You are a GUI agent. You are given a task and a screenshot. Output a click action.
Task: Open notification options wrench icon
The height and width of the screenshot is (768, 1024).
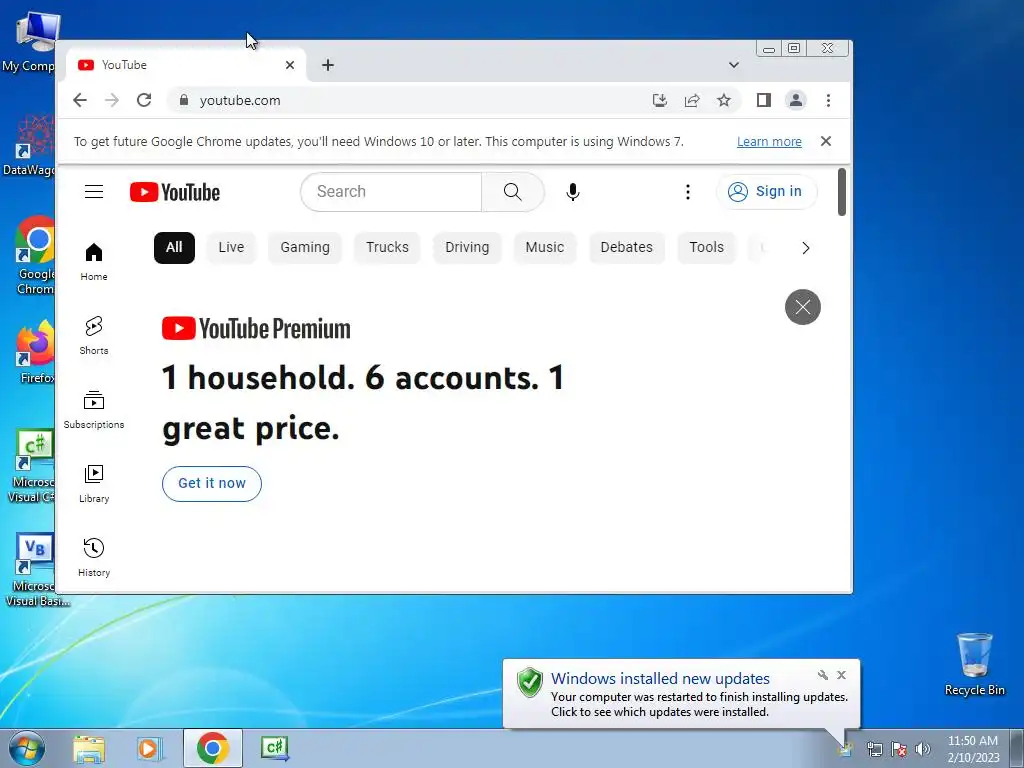pyautogui.click(x=823, y=675)
